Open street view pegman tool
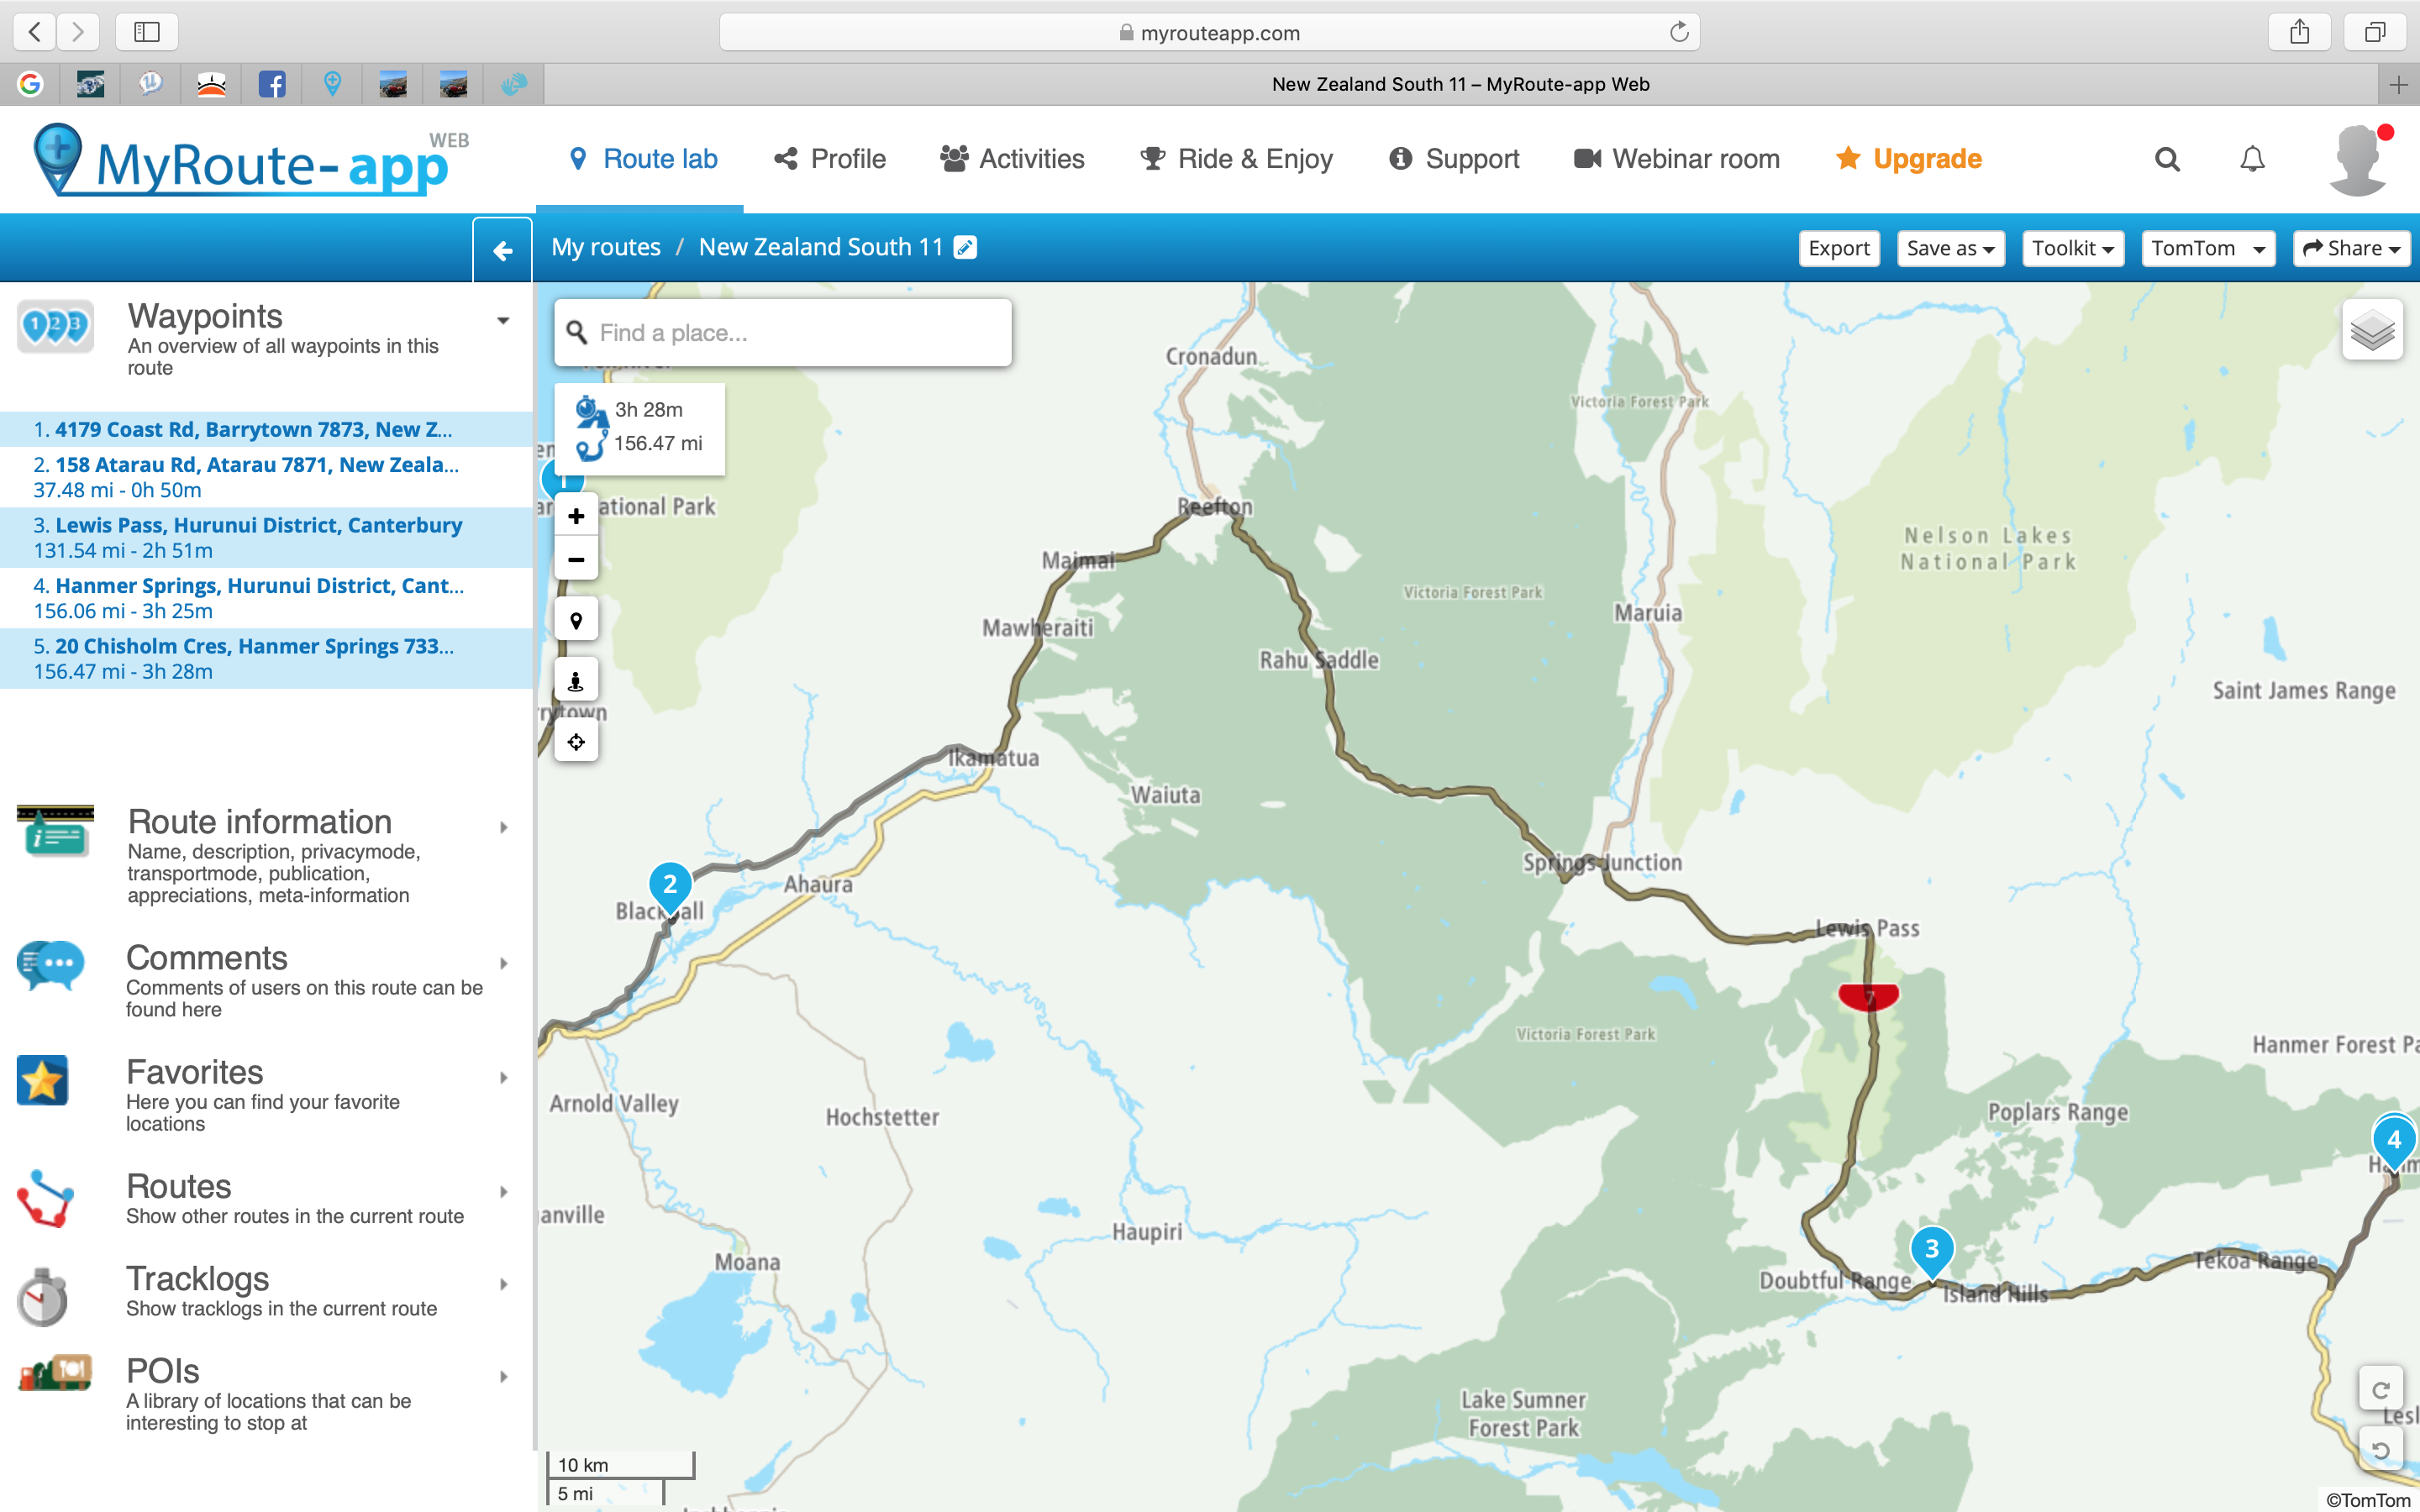This screenshot has height=1512, width=2420. pos(576,681)
